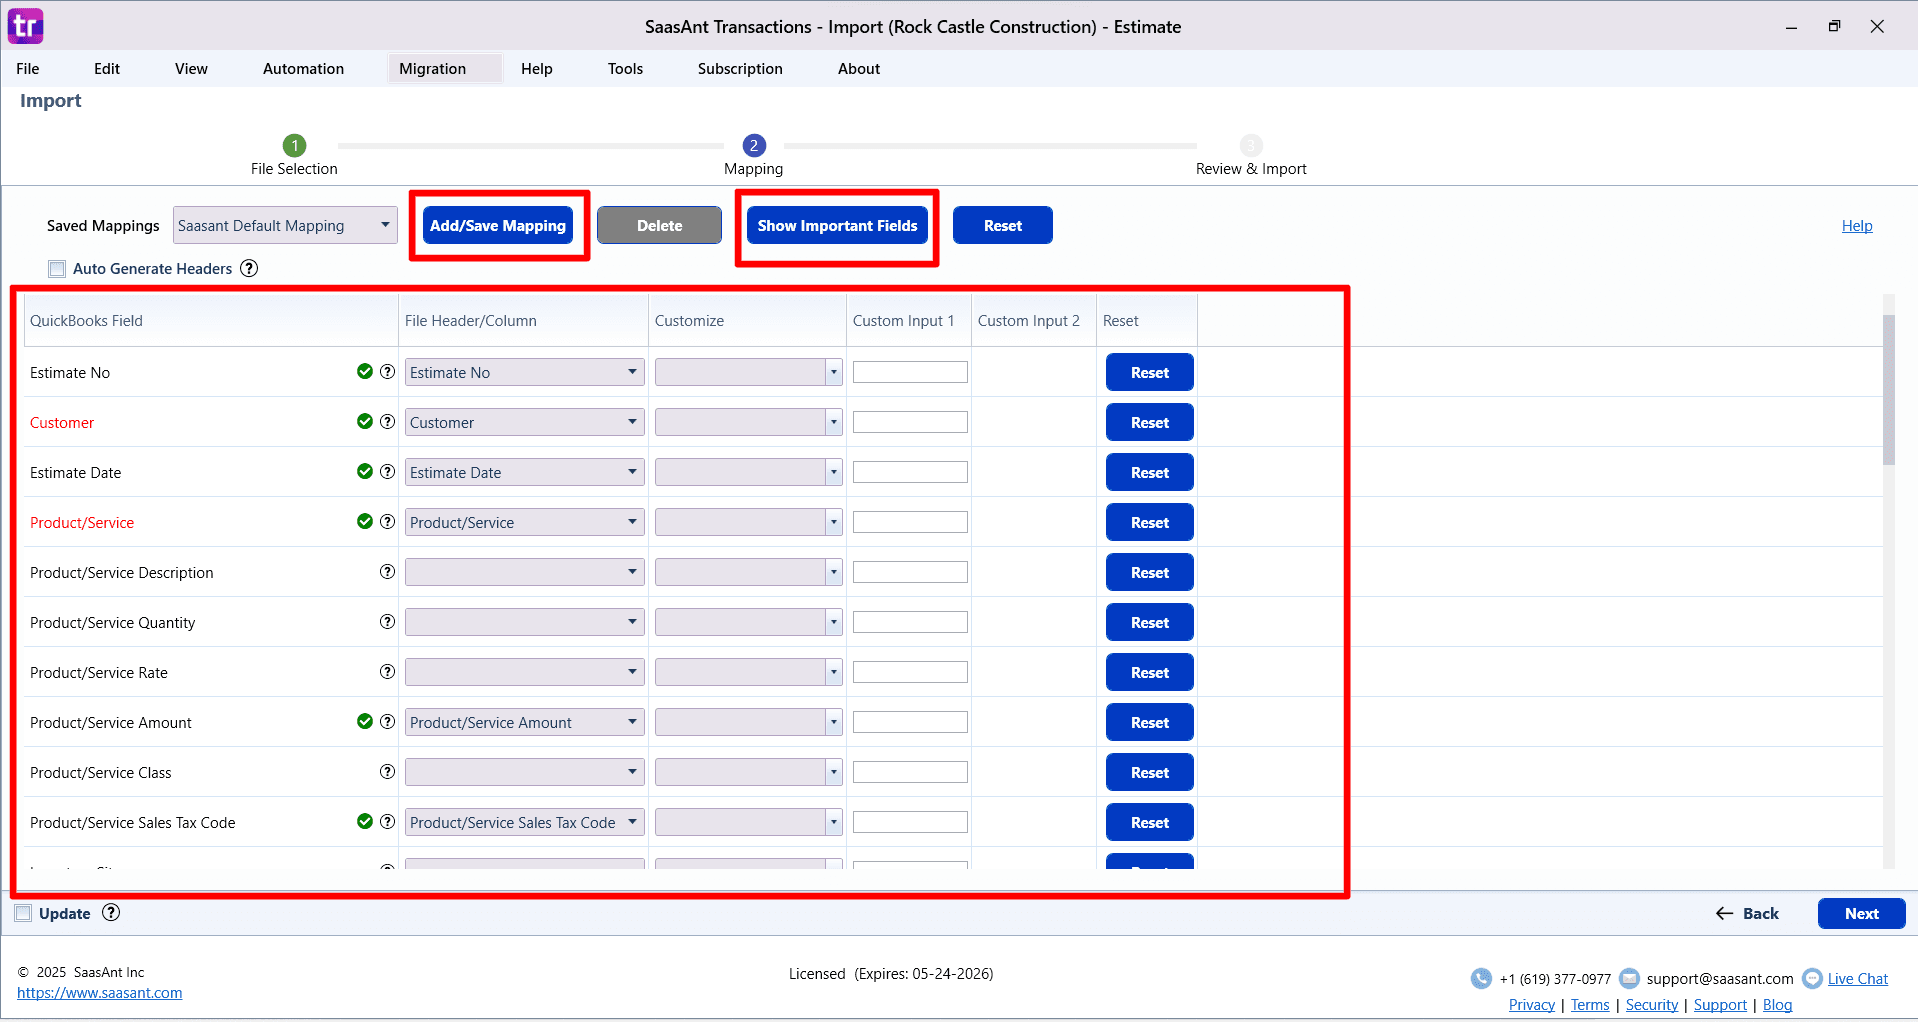Click help icon in Product/Service Rate row

(x=387, y=672)
